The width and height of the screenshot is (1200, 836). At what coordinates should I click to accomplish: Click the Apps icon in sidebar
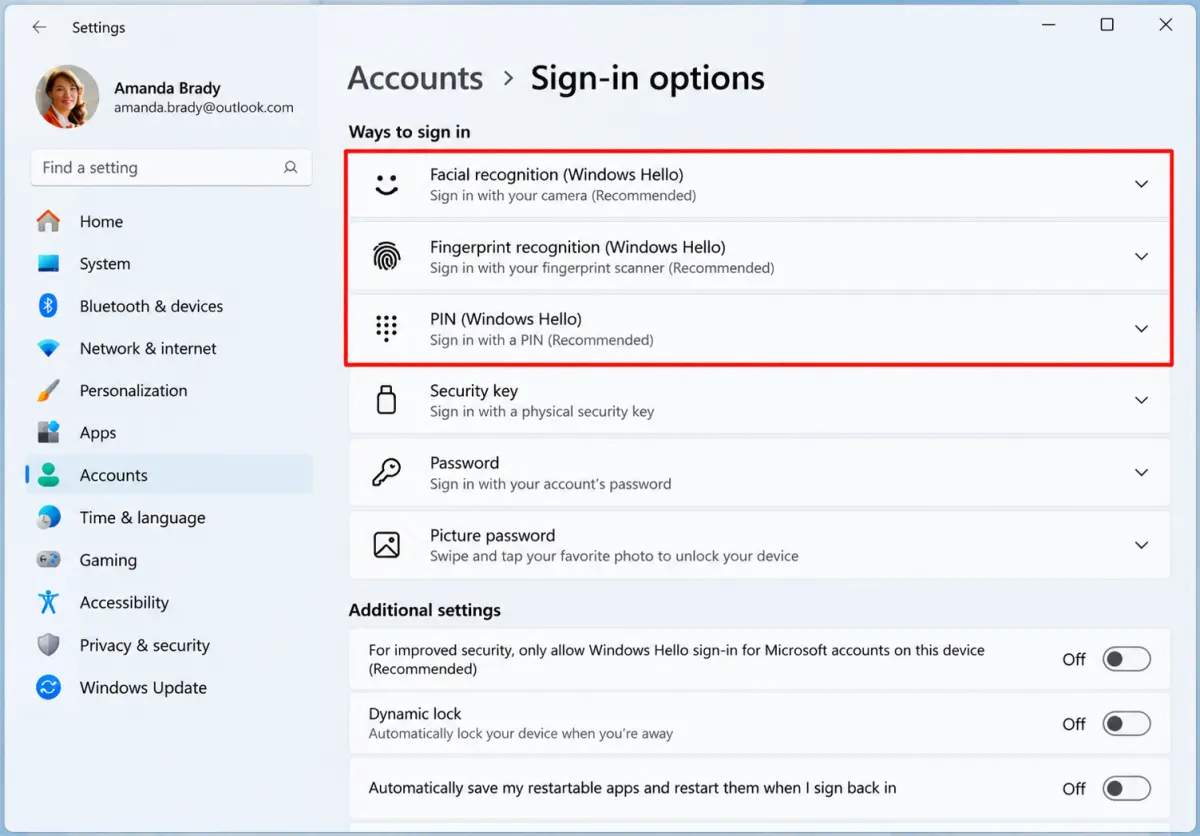pos(48,433)
